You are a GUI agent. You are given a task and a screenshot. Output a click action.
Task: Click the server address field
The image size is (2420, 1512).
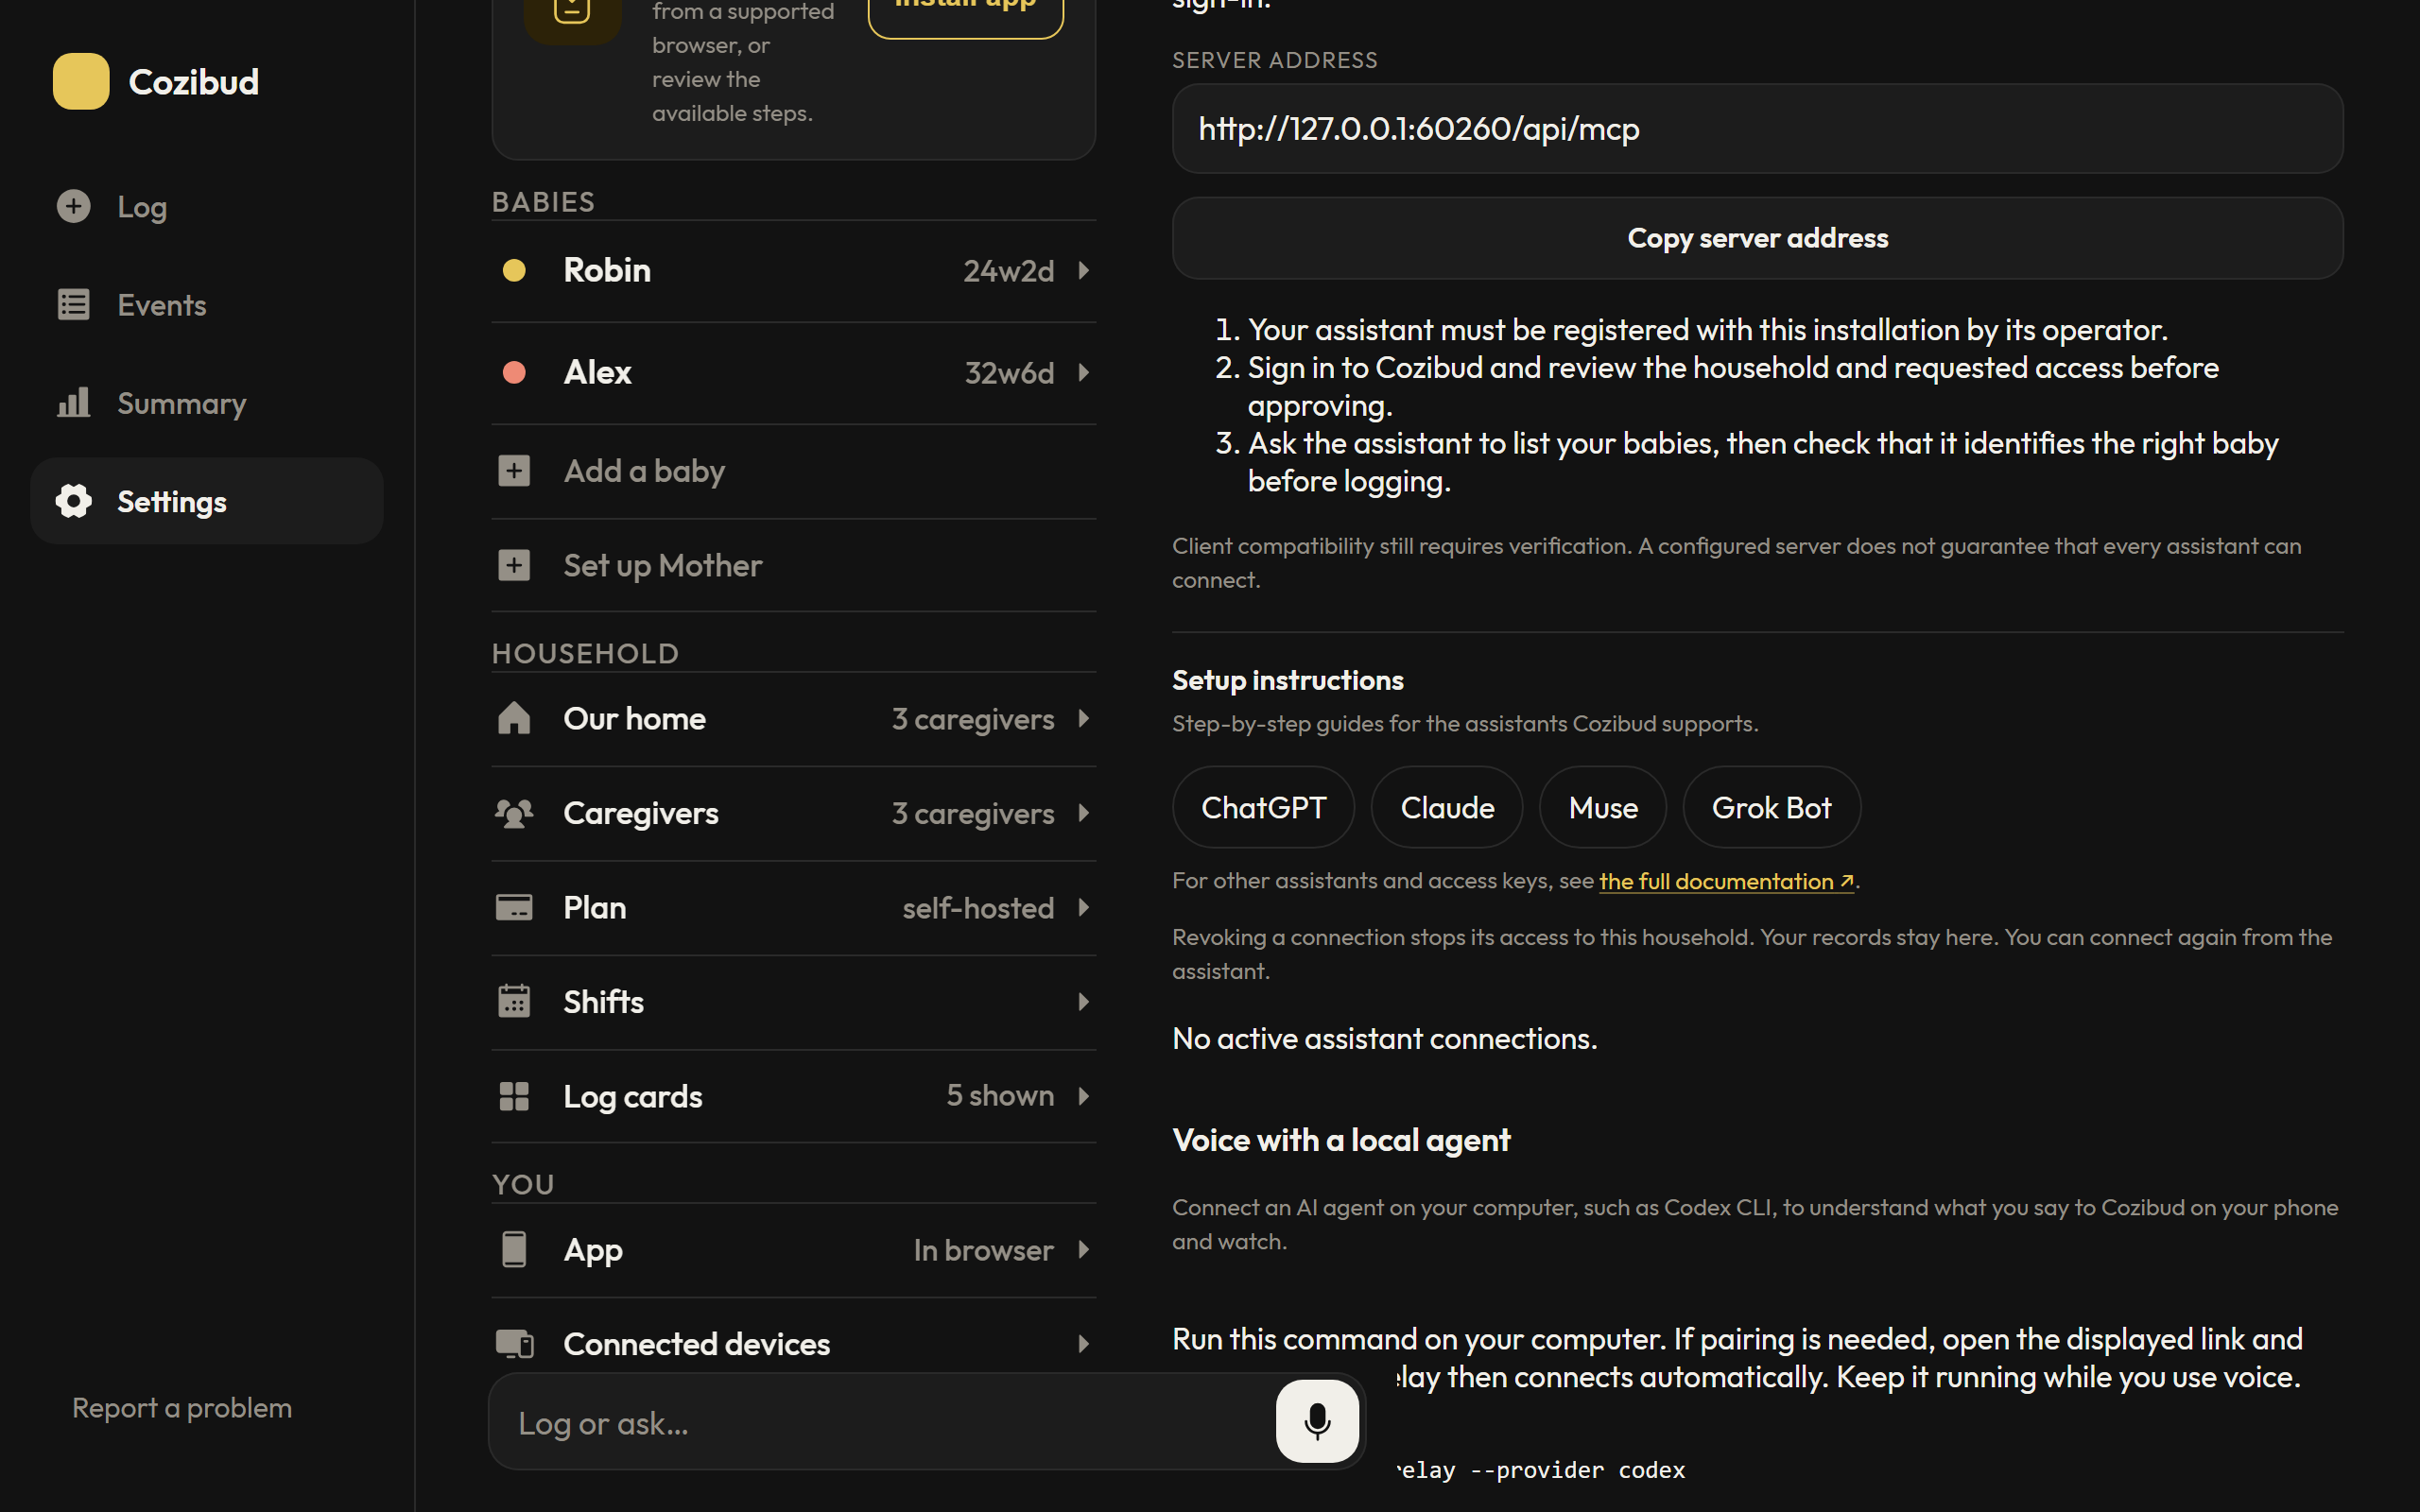click(x=1757, y=128)
